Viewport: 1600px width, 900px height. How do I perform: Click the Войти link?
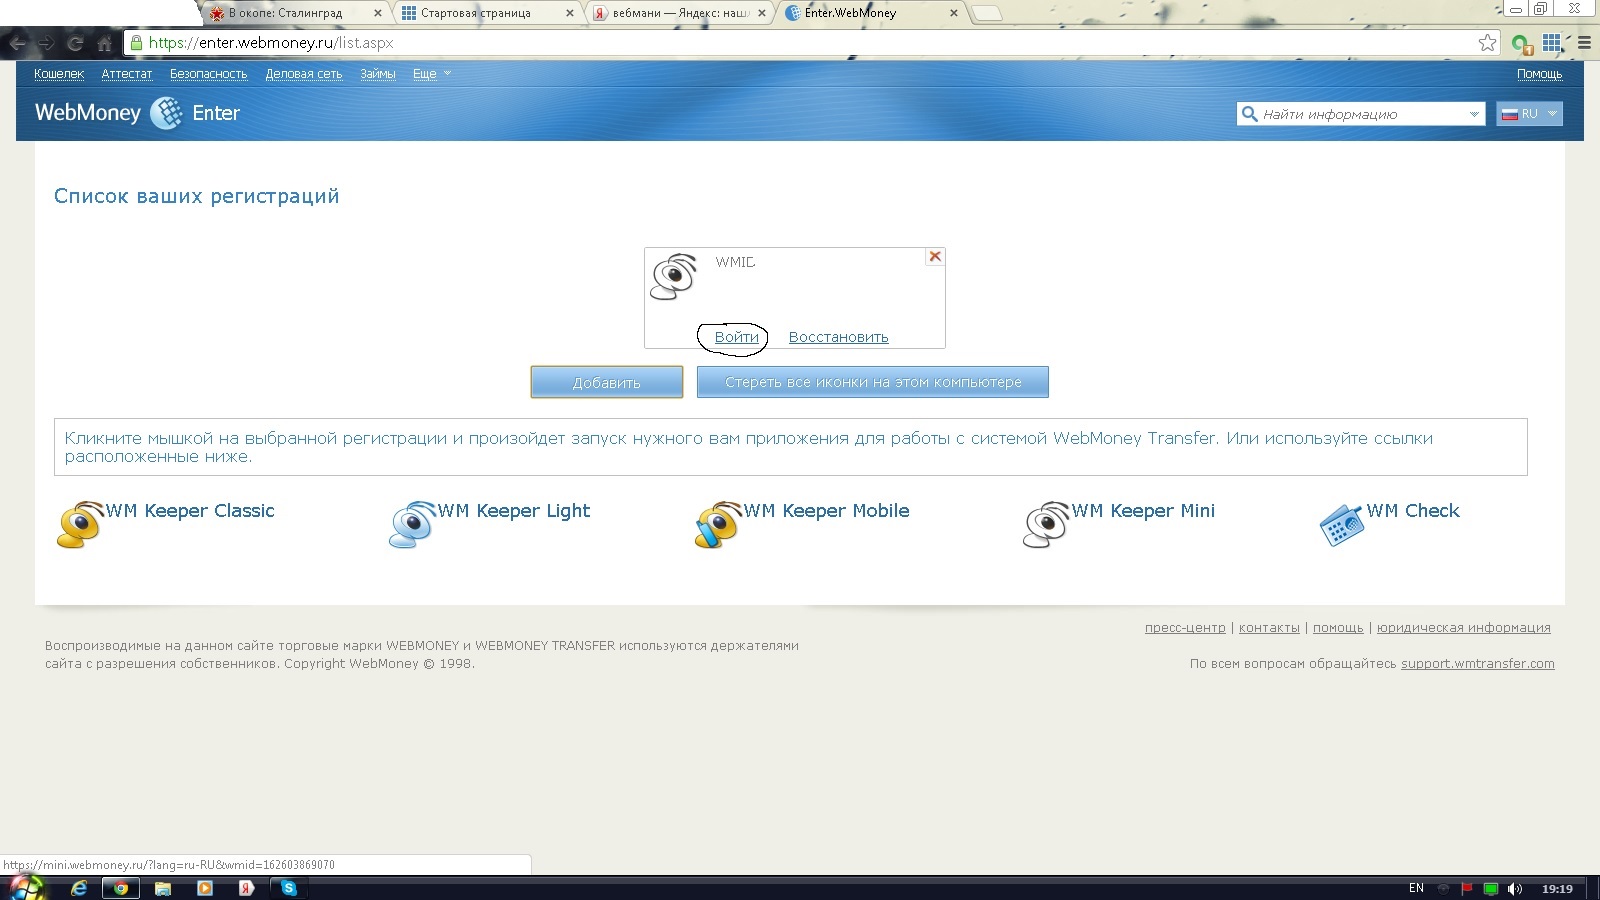point(737,337)
